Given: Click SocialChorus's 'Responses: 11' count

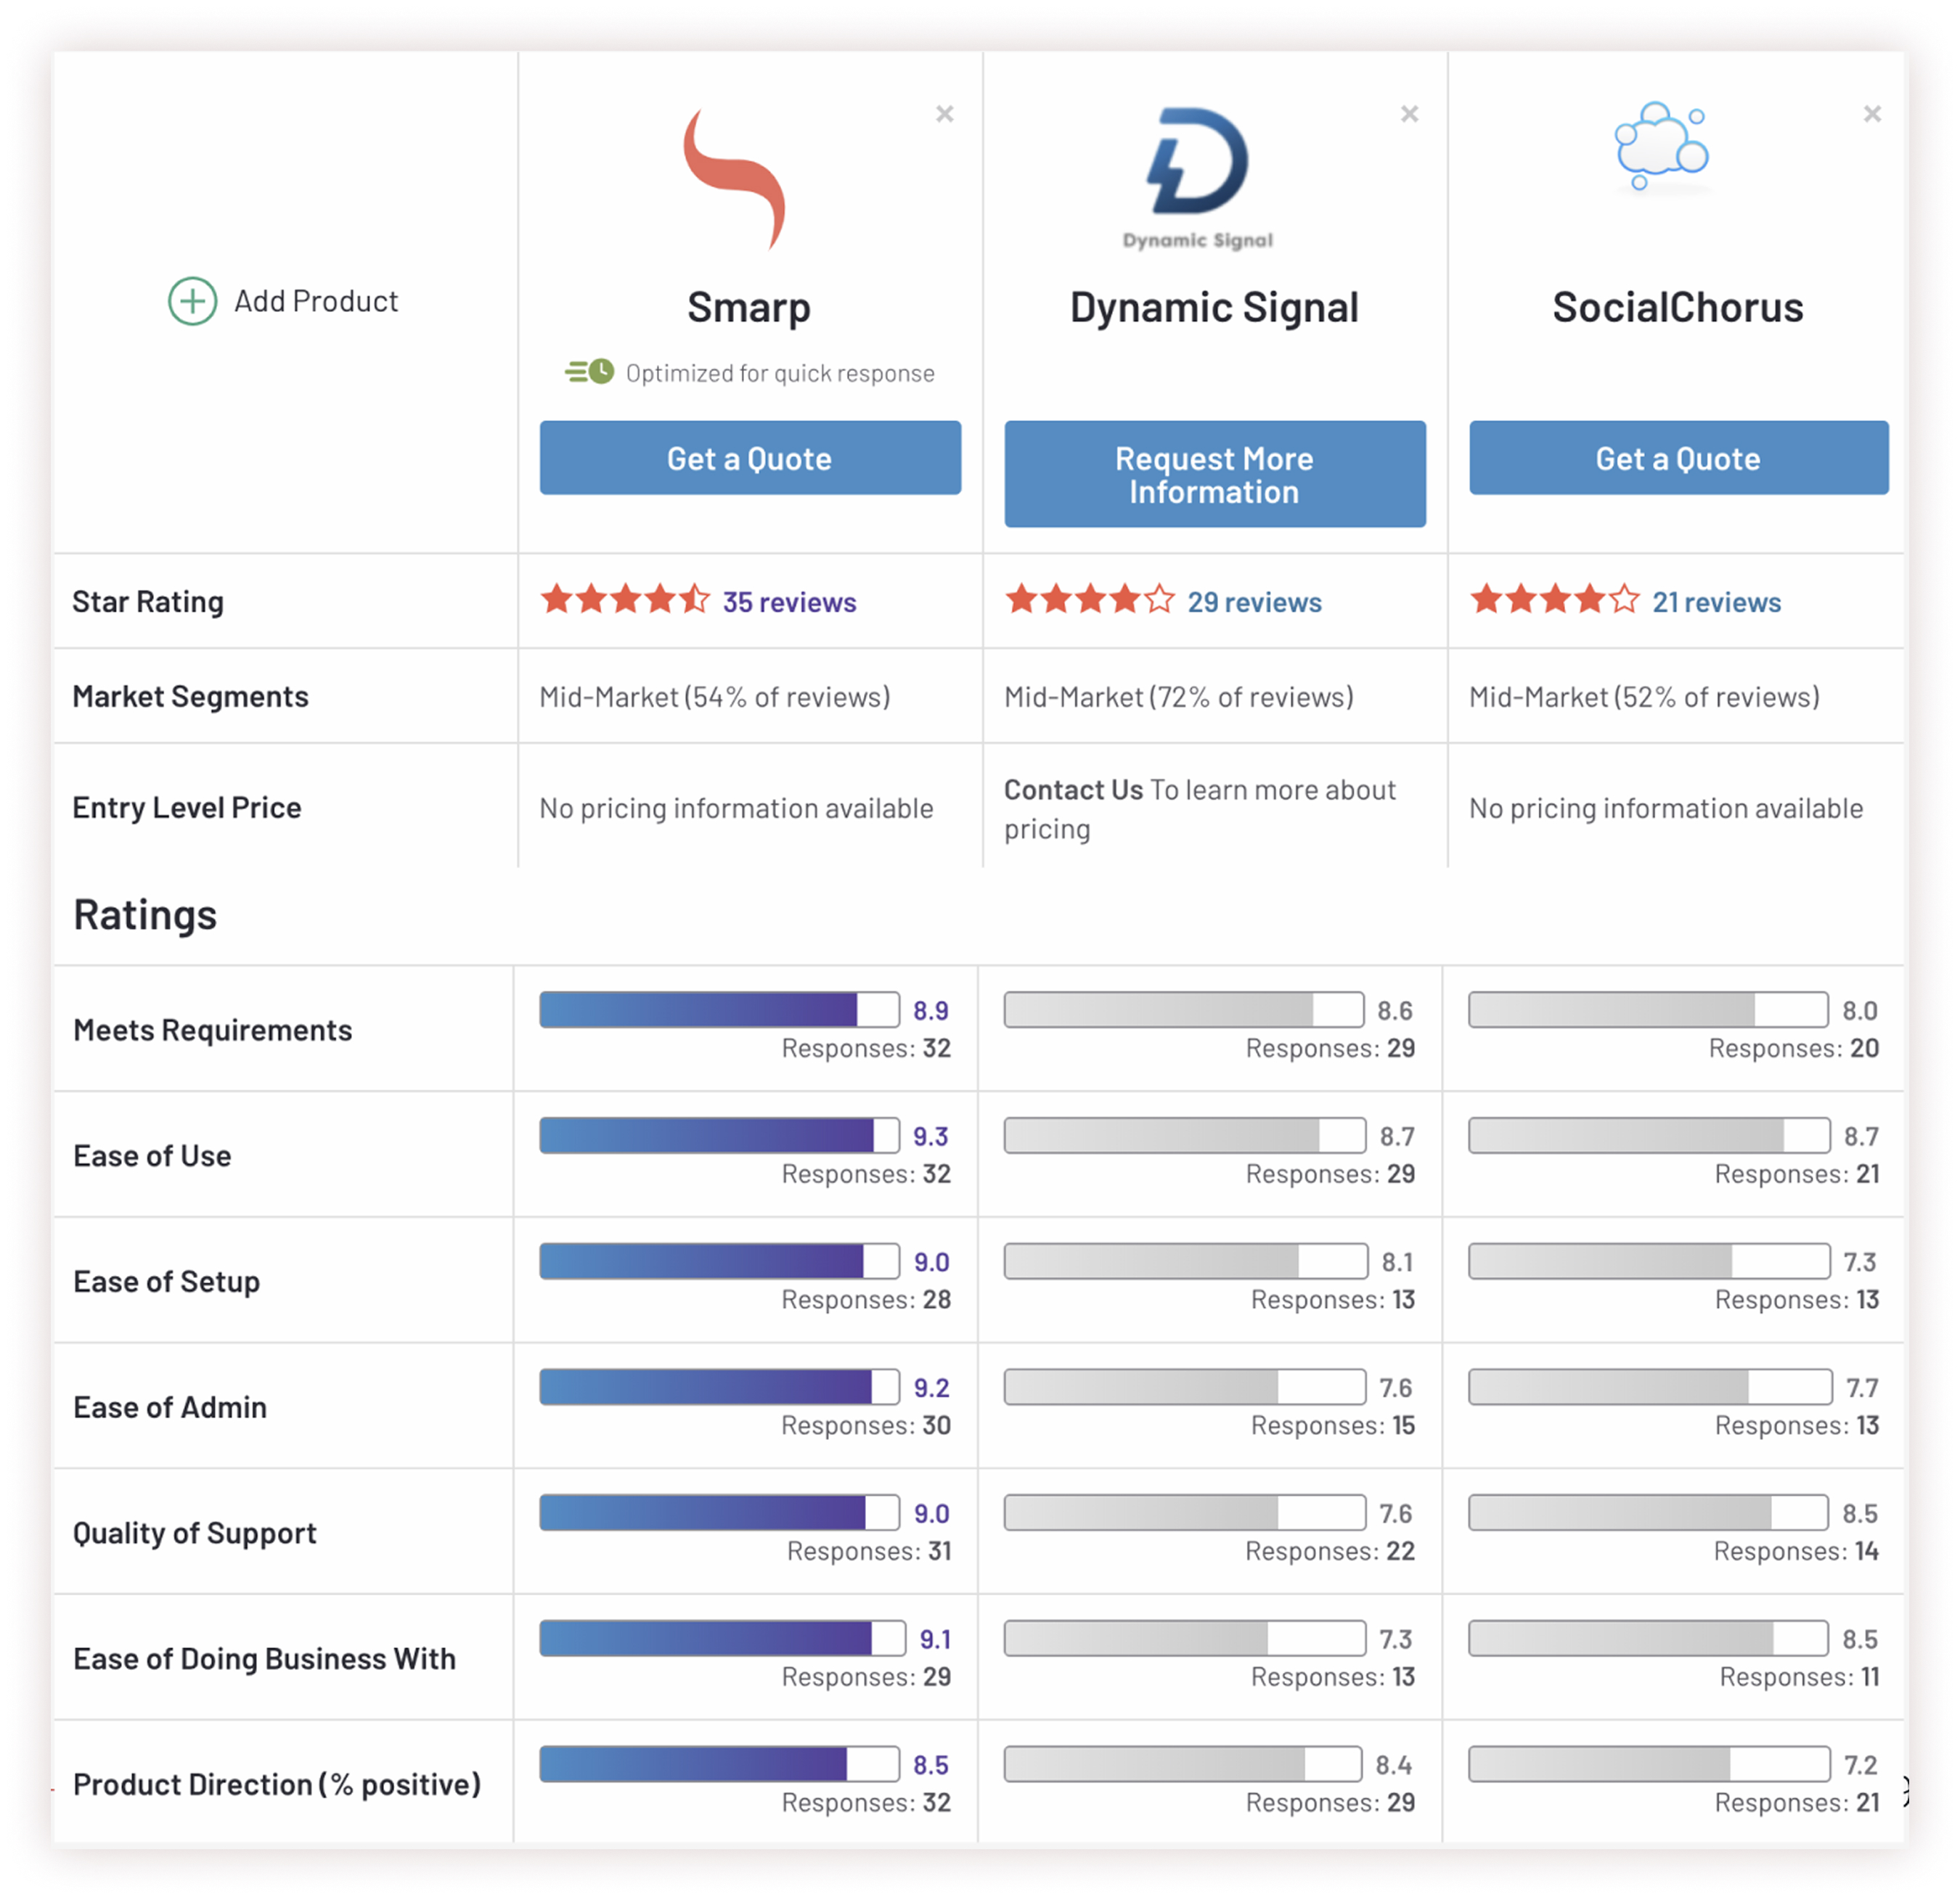Looking at the screenshot, I should [x=1799, y=1678].
